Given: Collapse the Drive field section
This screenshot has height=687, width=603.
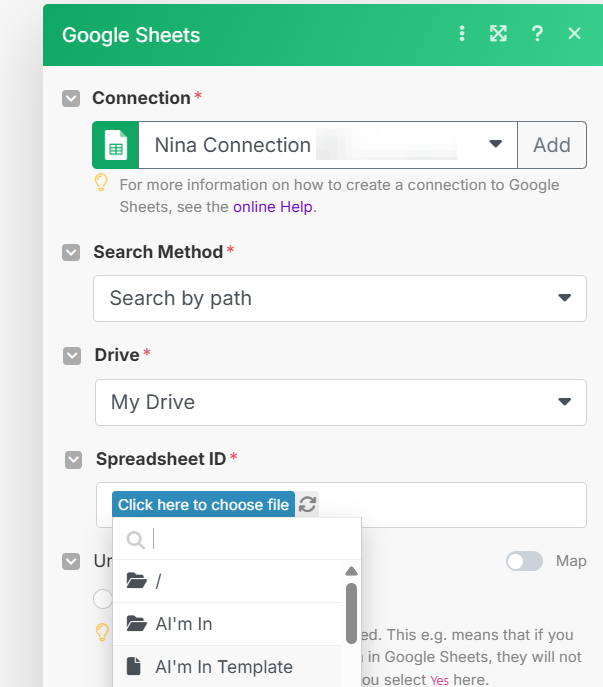Looking at the screenshot, I should coord(72,356).
